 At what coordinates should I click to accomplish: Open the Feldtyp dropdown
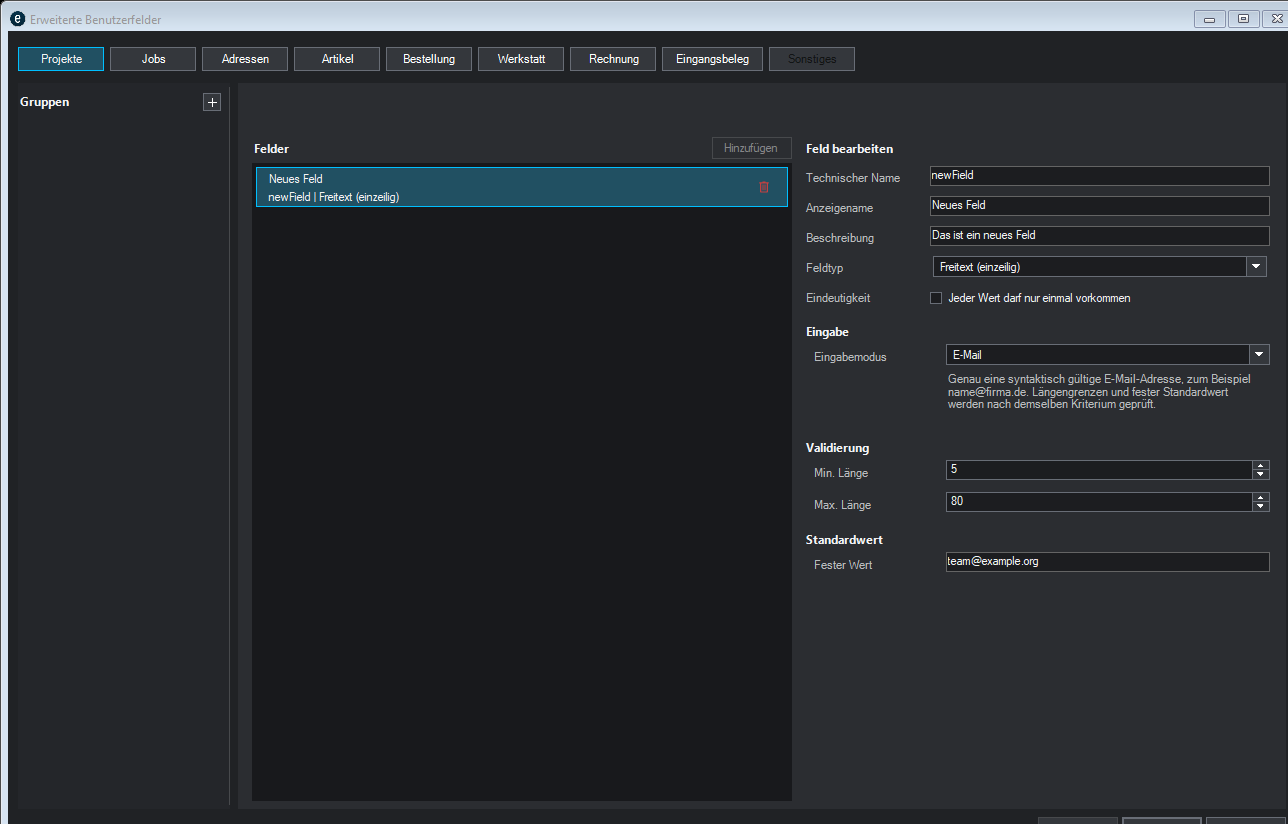[1257, 267]
